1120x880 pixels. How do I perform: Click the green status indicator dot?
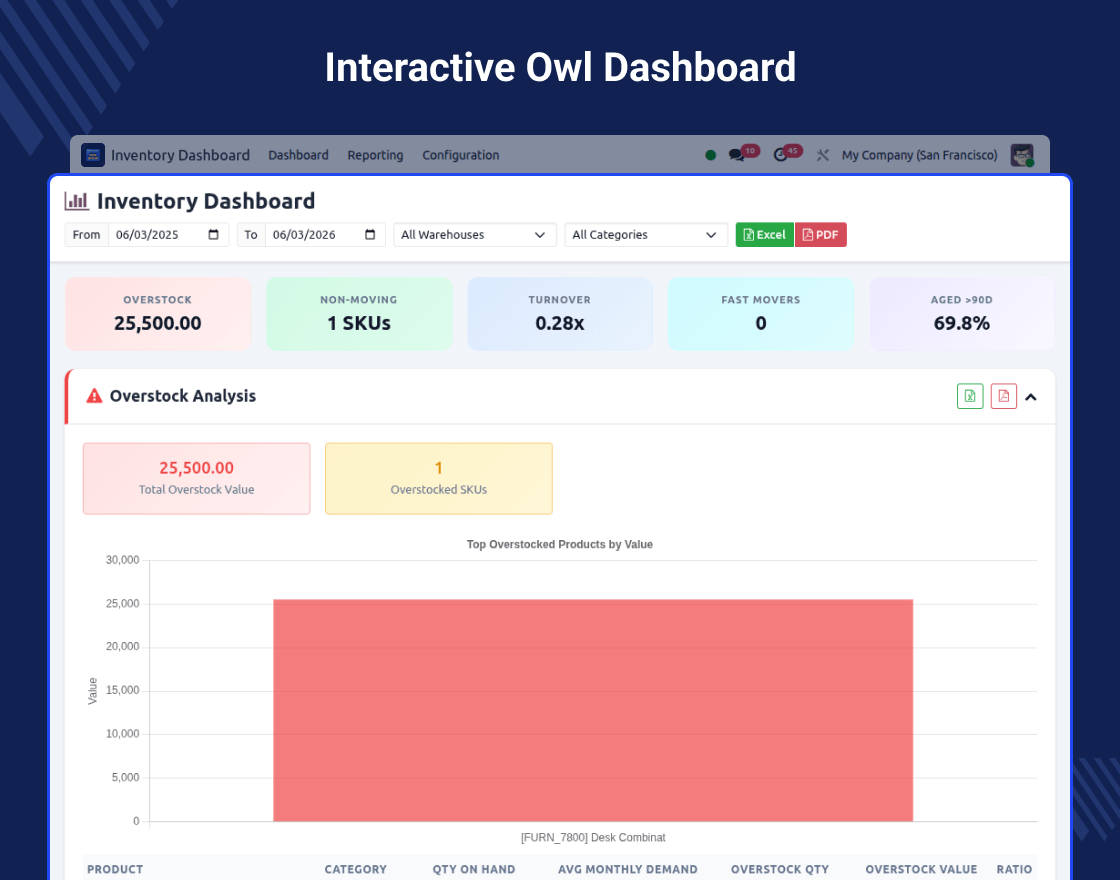pyautogui.click(x=710, y=155)
